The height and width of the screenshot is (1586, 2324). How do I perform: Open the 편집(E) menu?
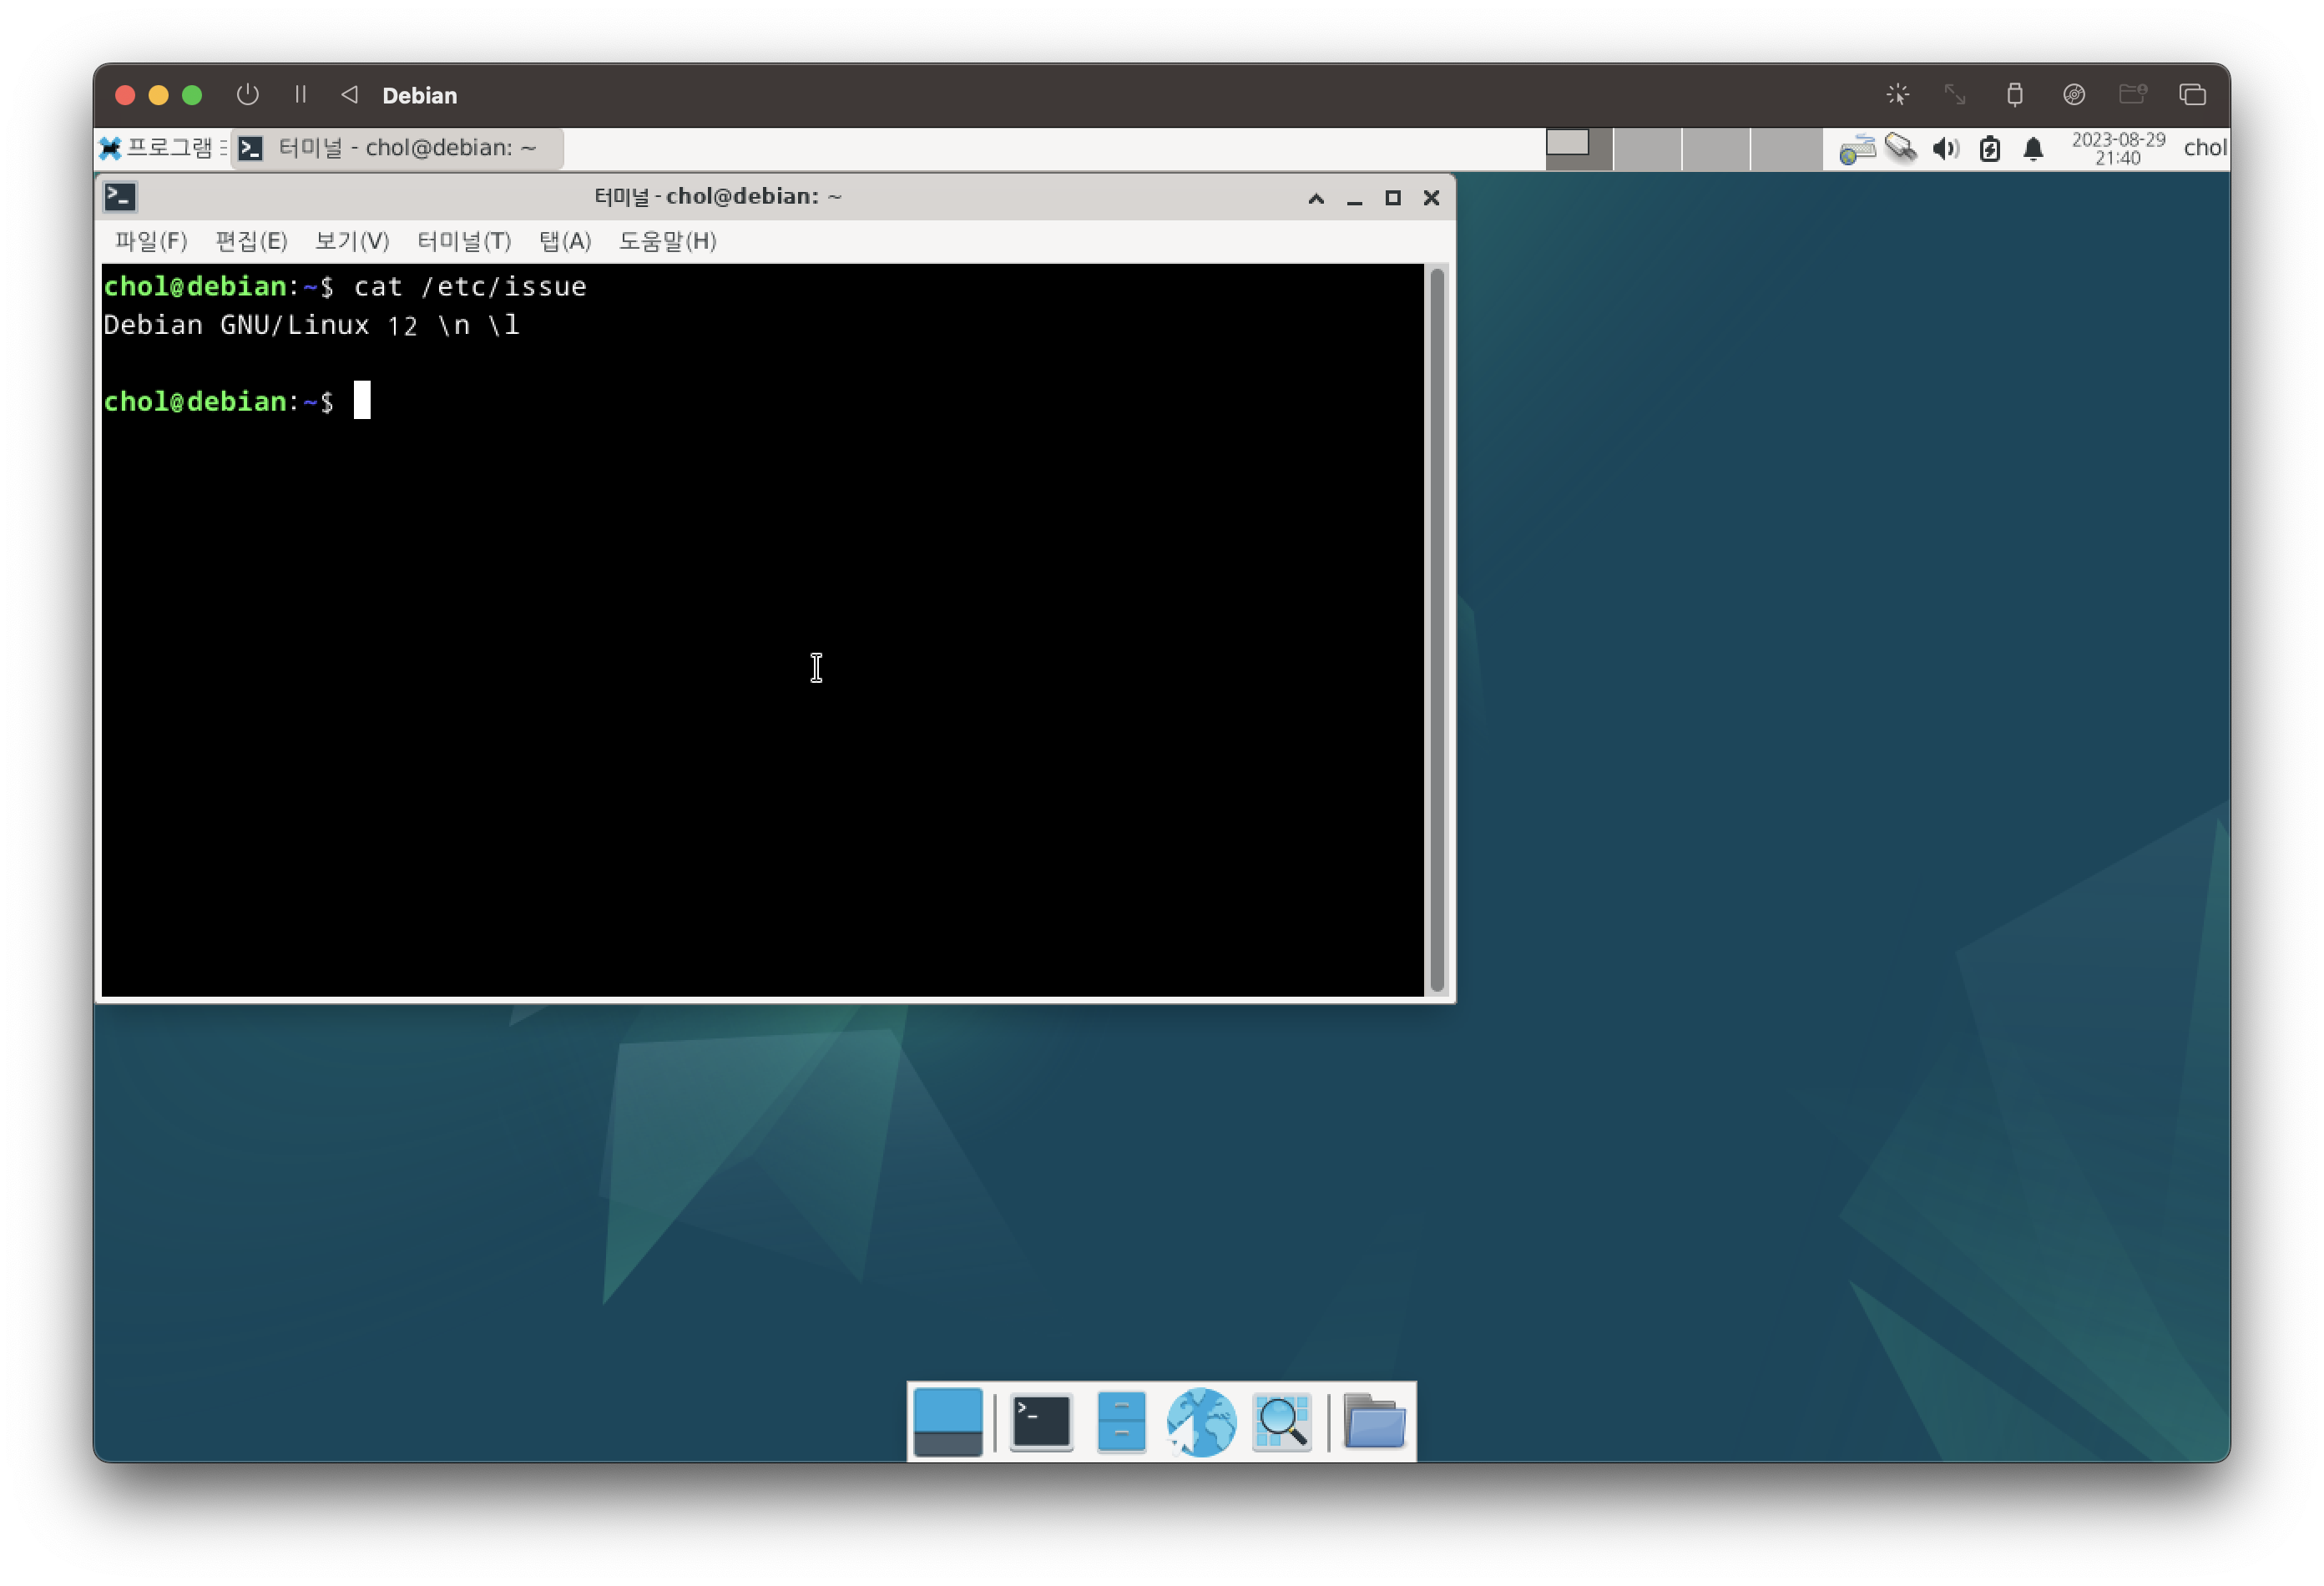coord(251,241)
